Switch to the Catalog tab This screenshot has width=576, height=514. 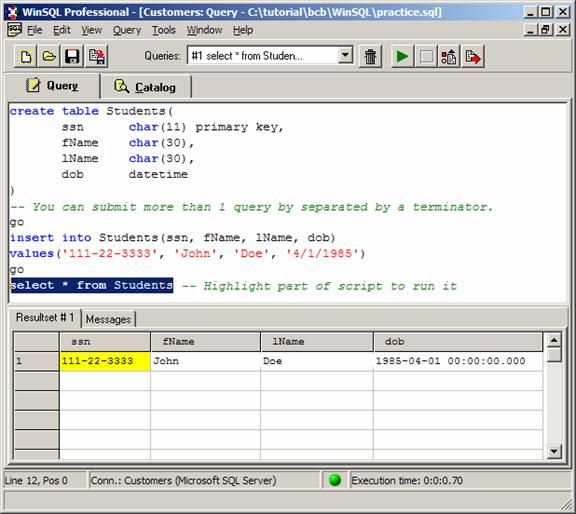(x=146, y=87)
